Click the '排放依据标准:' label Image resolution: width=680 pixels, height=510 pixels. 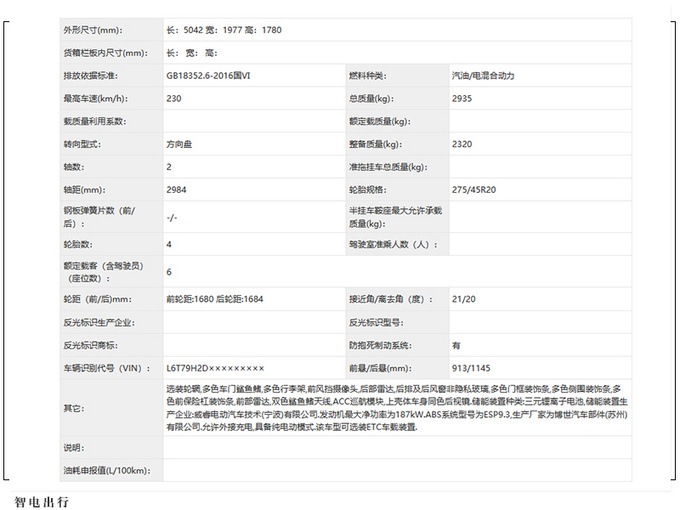90,75
